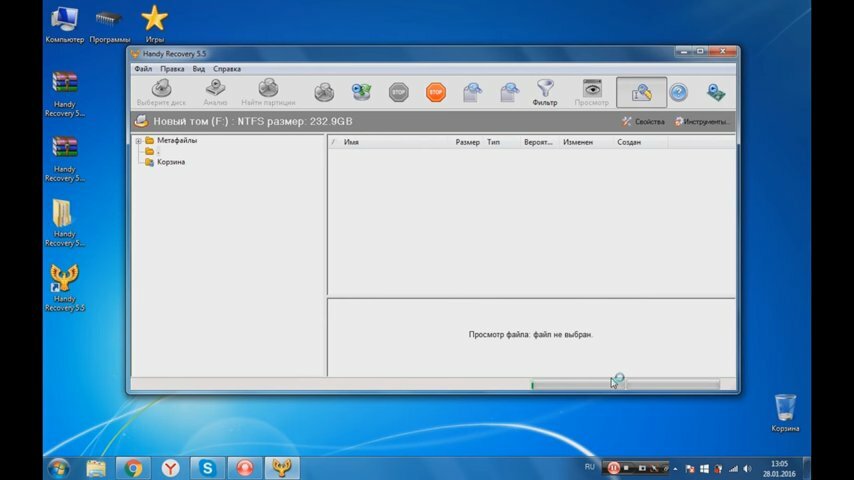Toggle the highlighted info panel toolbar button

642,92
